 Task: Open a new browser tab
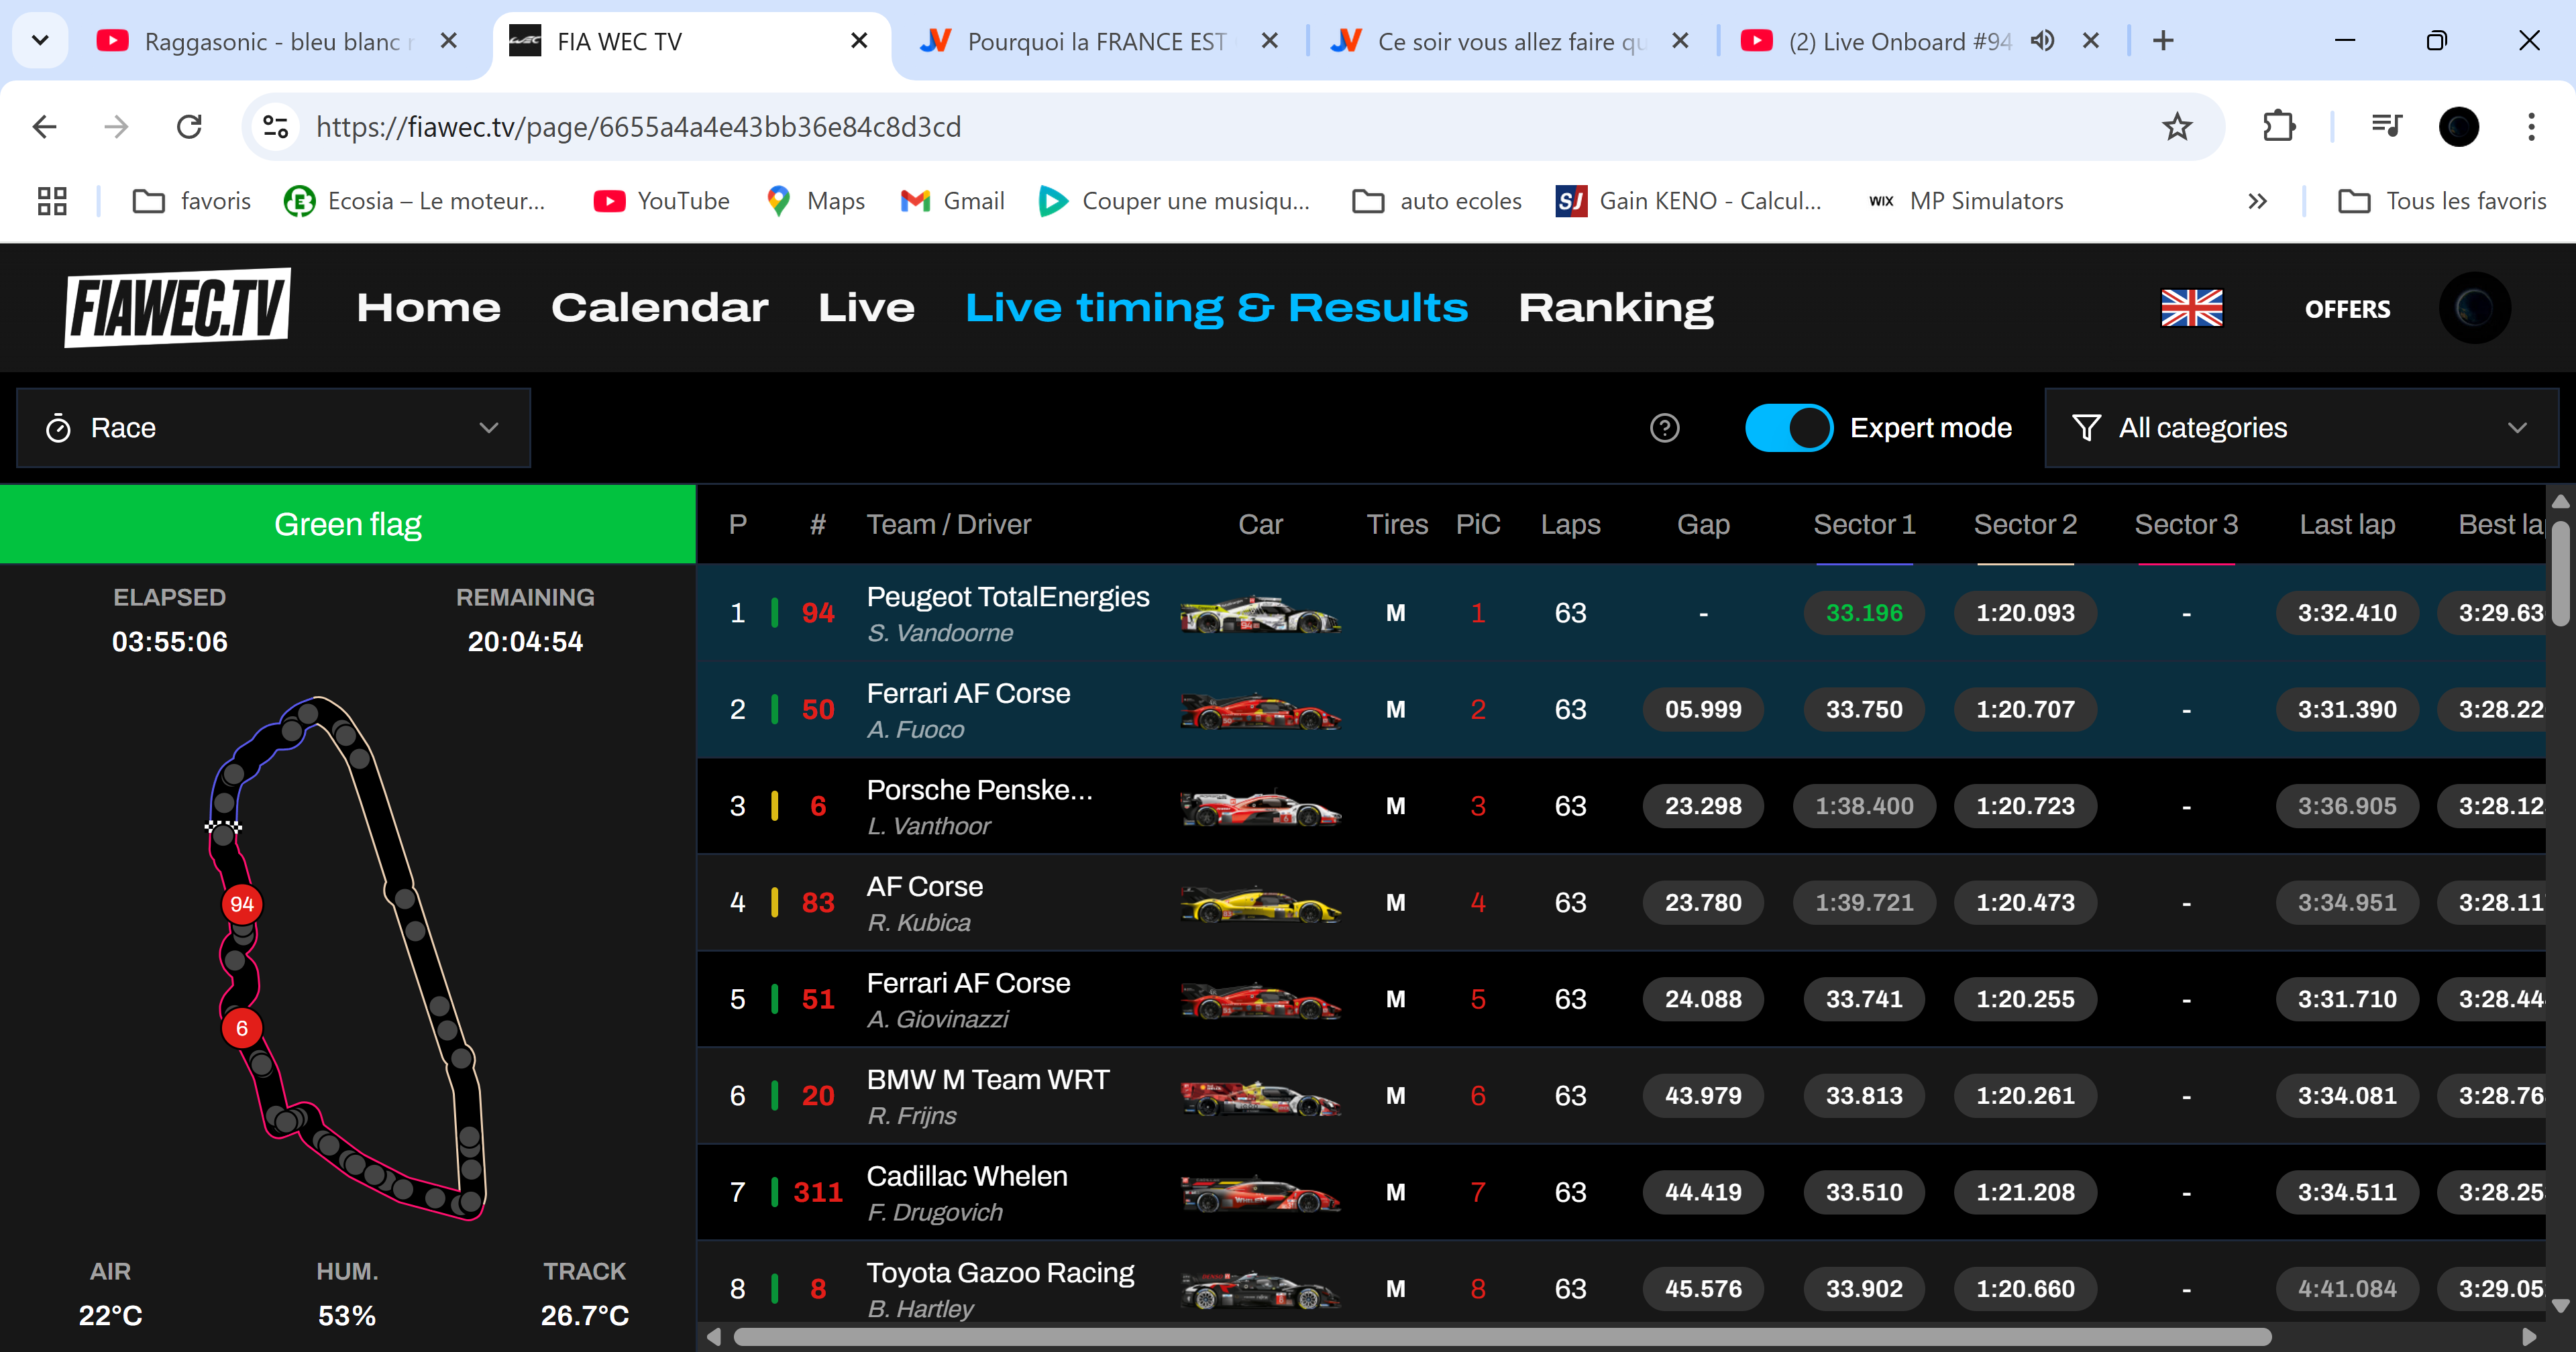tap(2163, 41)
